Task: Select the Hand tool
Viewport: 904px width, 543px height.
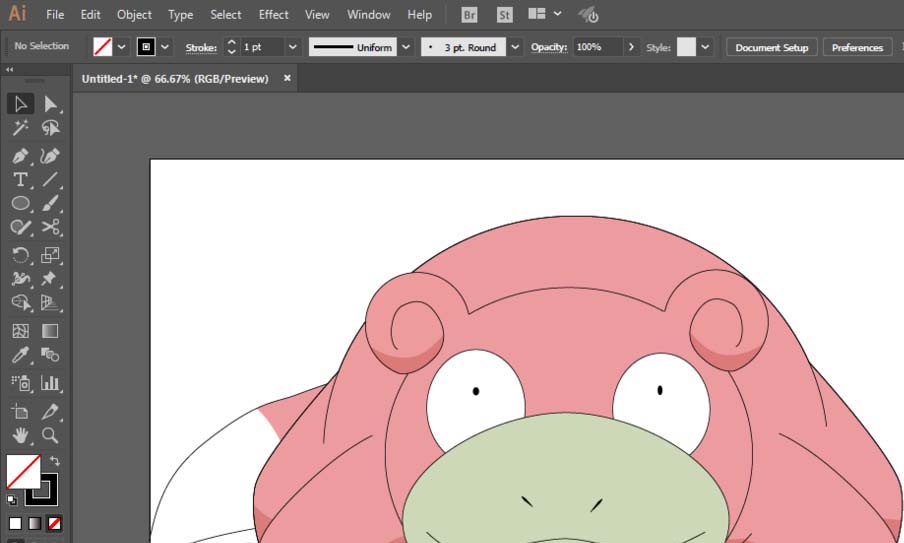Action: pyautogui.click(x=20, y=436)
